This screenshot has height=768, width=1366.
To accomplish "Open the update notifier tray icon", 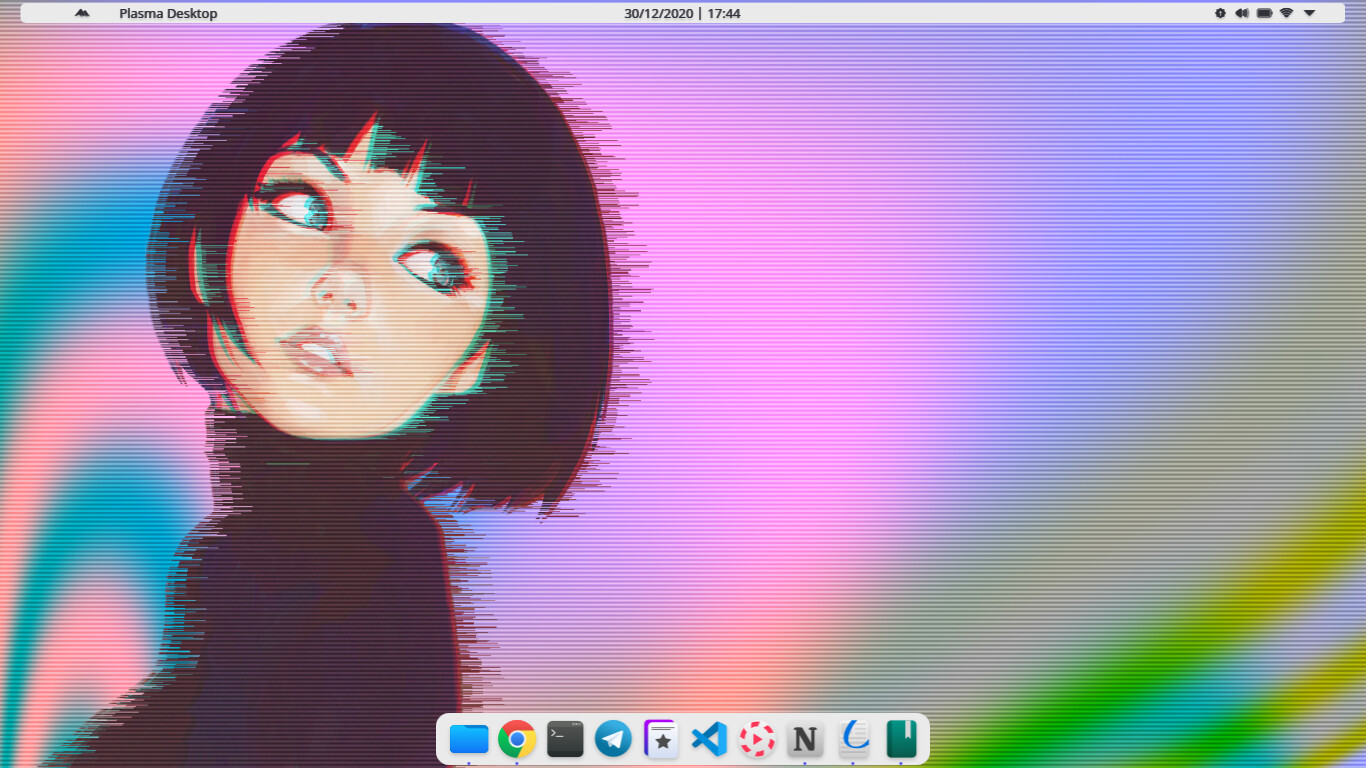I will coord(1220,13).
